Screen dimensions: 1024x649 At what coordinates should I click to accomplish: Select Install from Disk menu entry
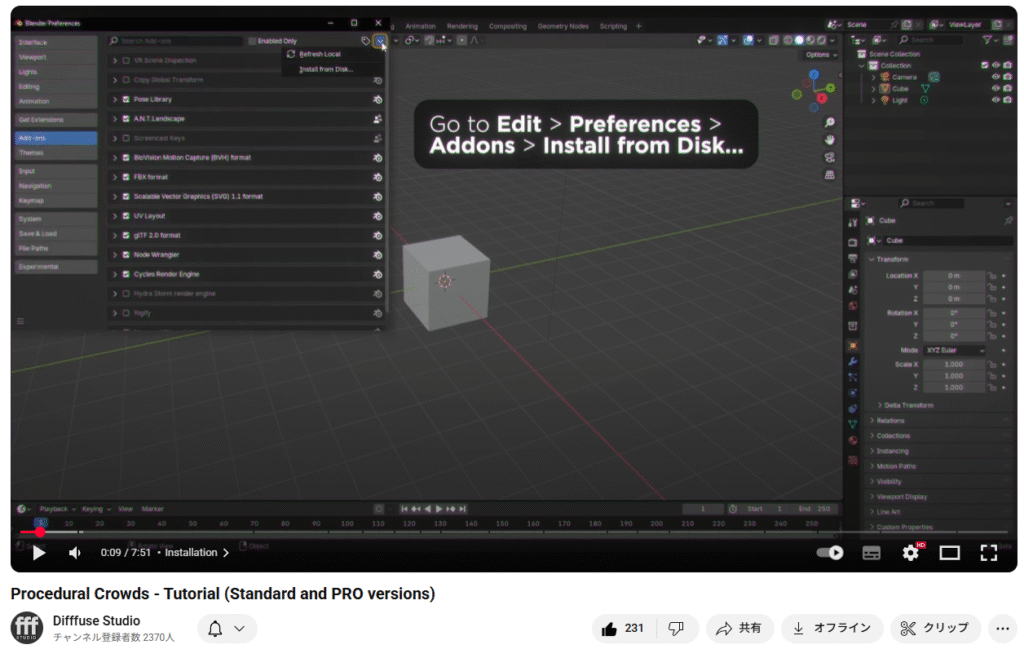(x=326, y=69)
